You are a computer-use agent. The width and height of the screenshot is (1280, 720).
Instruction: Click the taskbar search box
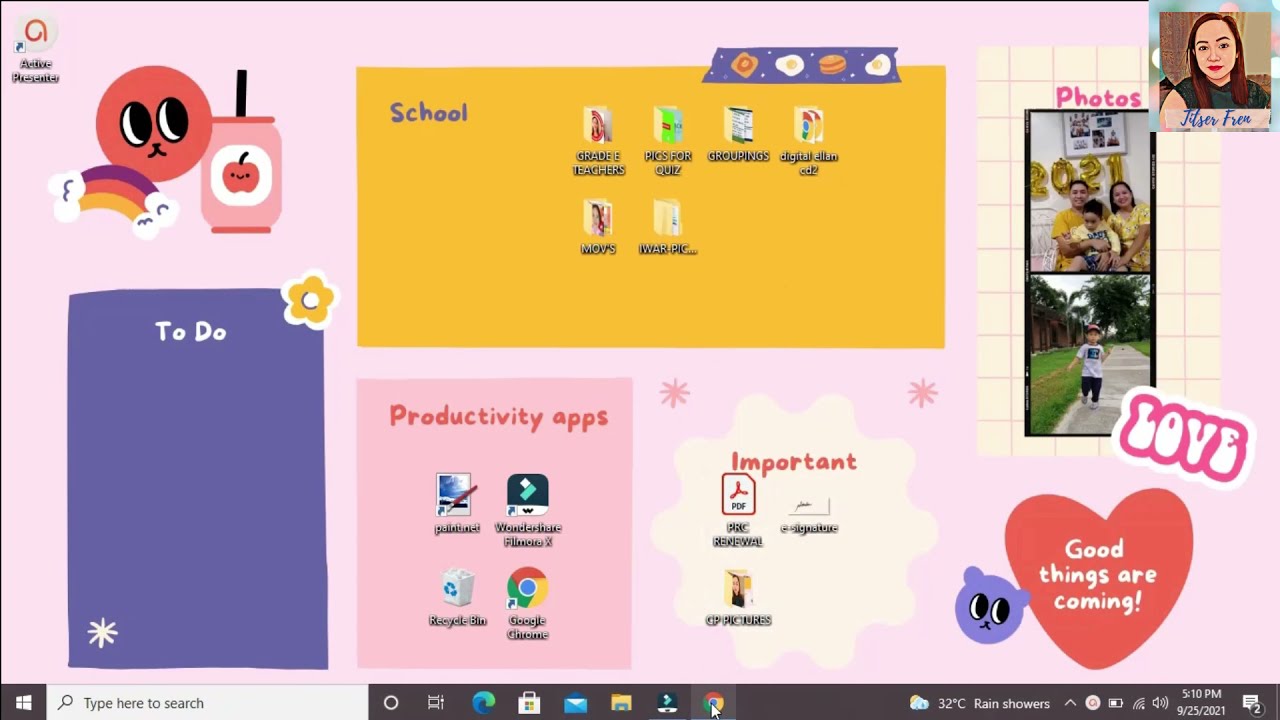(x=207, y=703)
